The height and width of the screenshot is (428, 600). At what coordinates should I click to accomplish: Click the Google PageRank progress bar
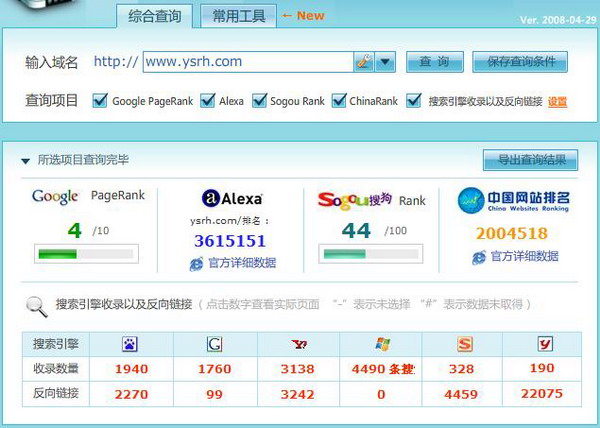click(86, 254)
